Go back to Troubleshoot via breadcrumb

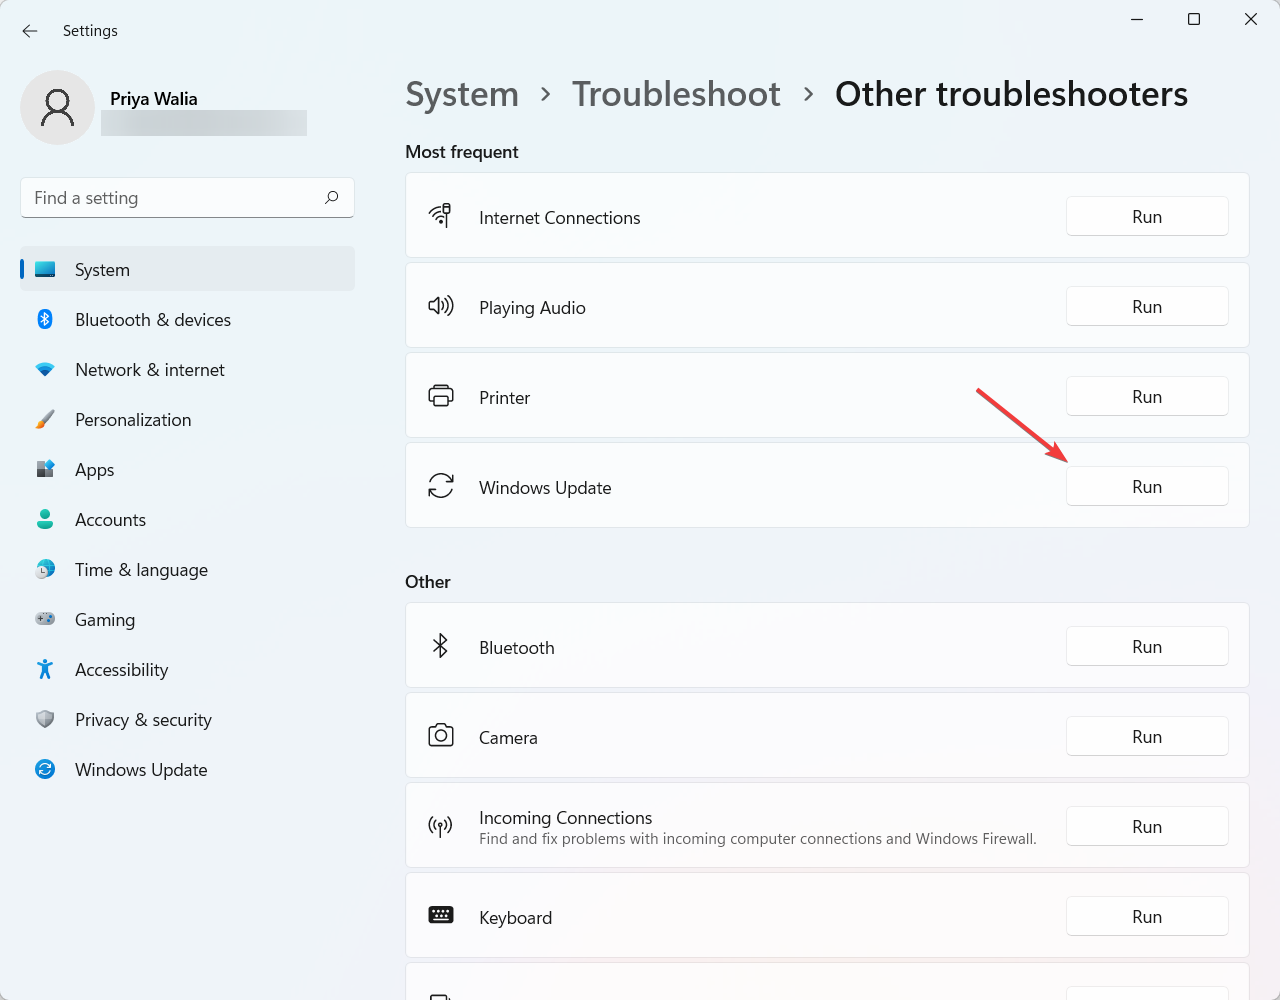coord(676,93)
